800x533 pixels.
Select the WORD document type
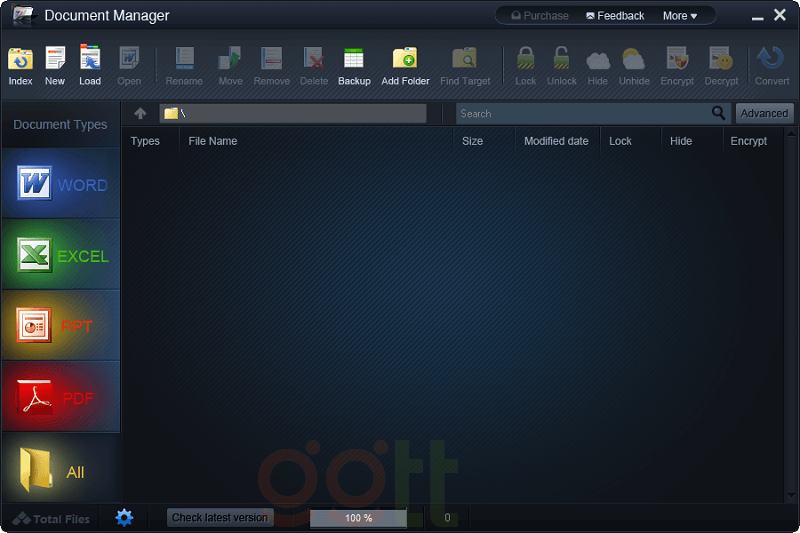point(60,185)
